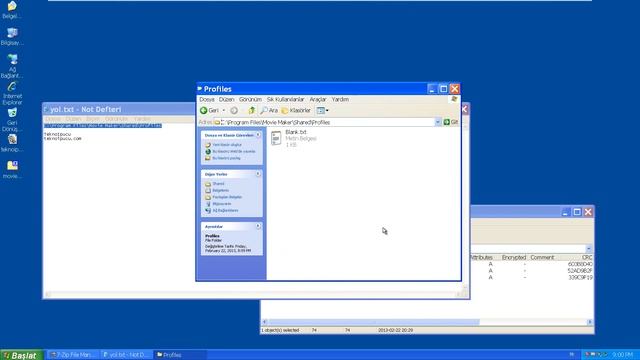Click the Geri back arrow in Profiles
The height and width of the screenshot is (360, 640).
(x=209, y=111)
